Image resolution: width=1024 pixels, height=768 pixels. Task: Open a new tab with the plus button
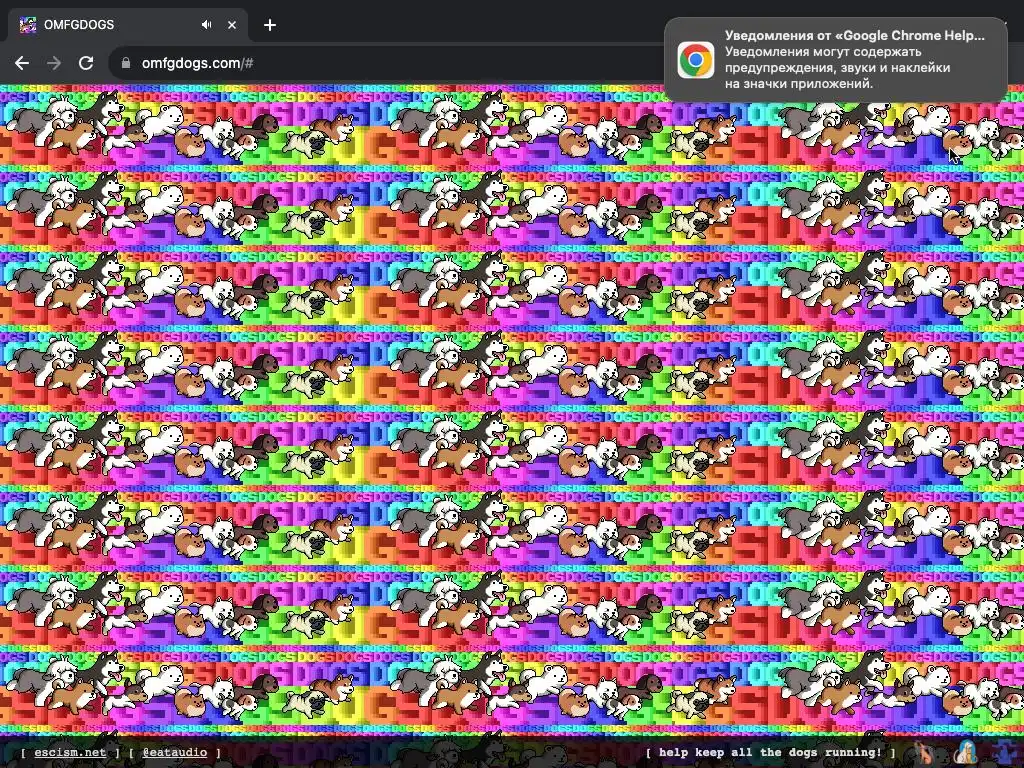pos(270,25)
